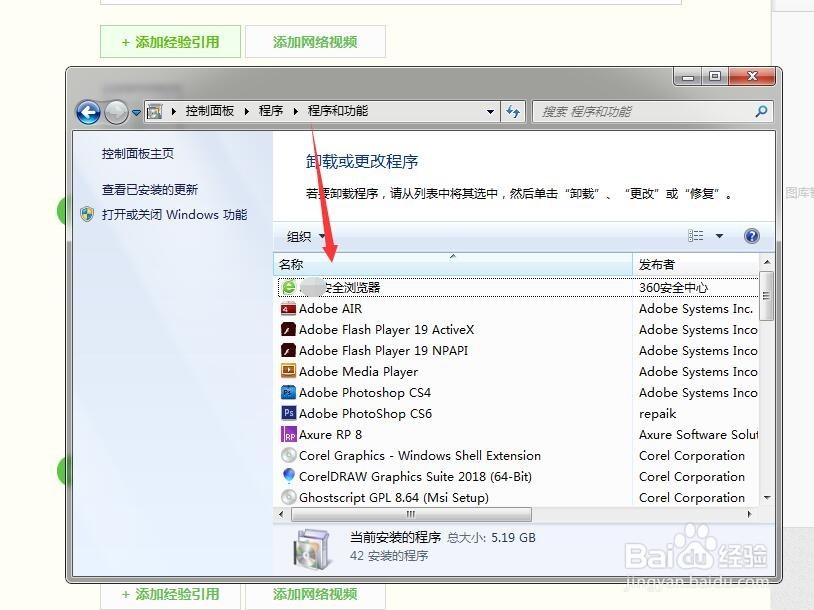The width and height of the screenshot is (814, 610).
Task: Click the refresh button next to address bar
Action: 513,111
